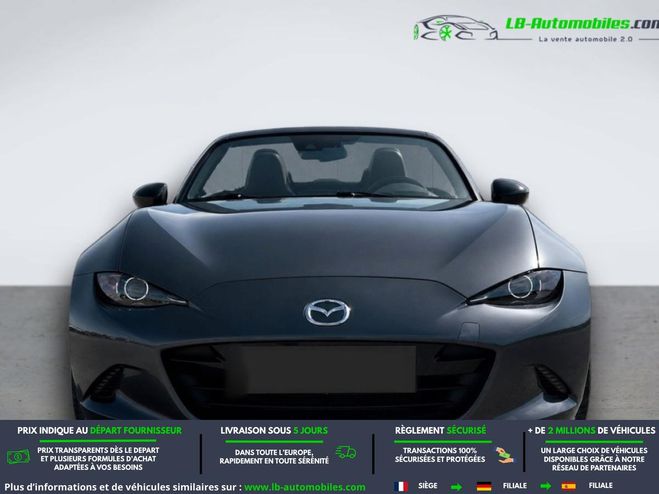This screenshot has width=659, height=494.
Task: Click 'PRIX INDIQUE AU DÉPART FOURNISSEUR' heading
Action: point(100,431)
